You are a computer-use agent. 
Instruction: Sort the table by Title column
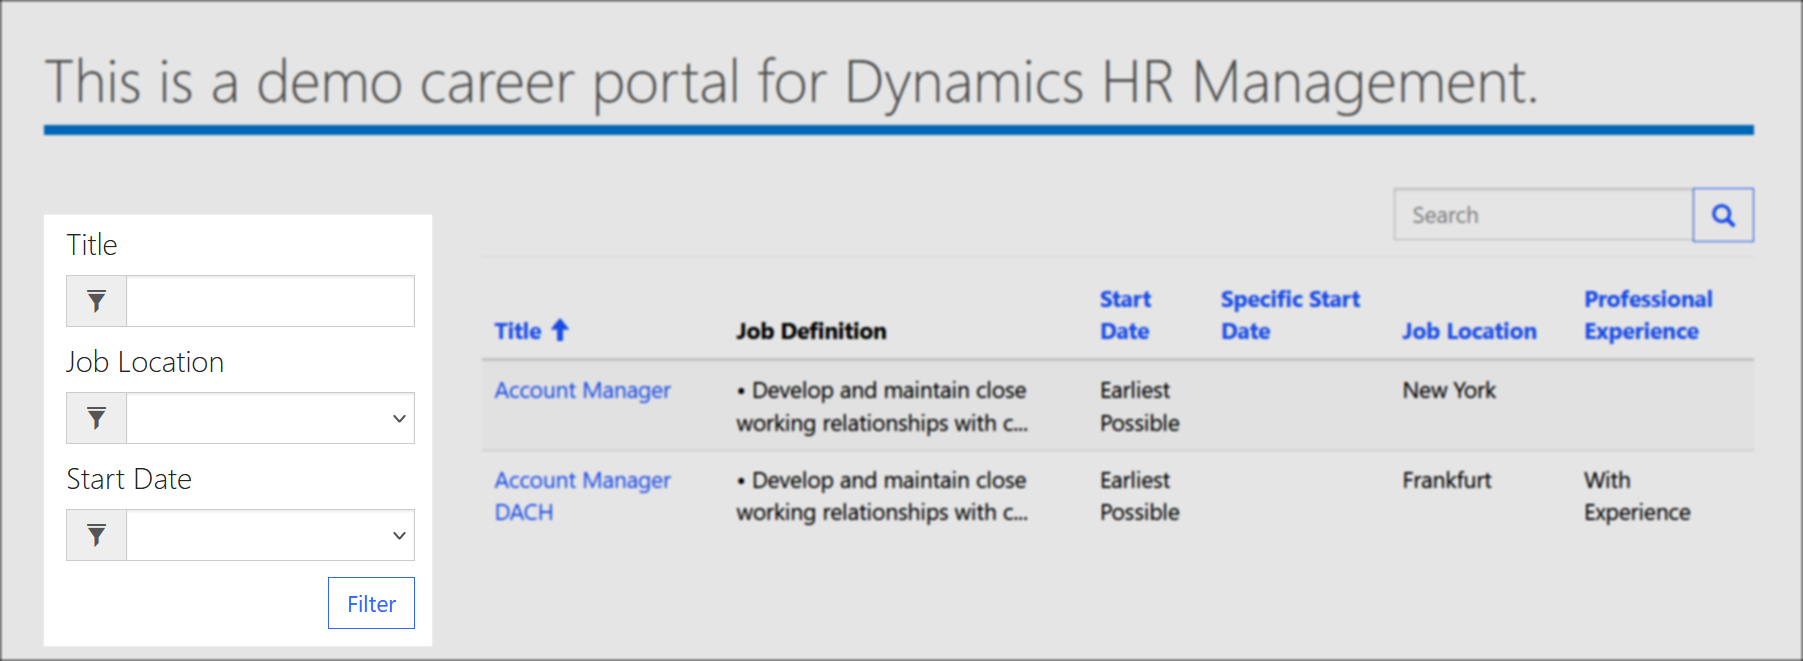click(518, 331)
